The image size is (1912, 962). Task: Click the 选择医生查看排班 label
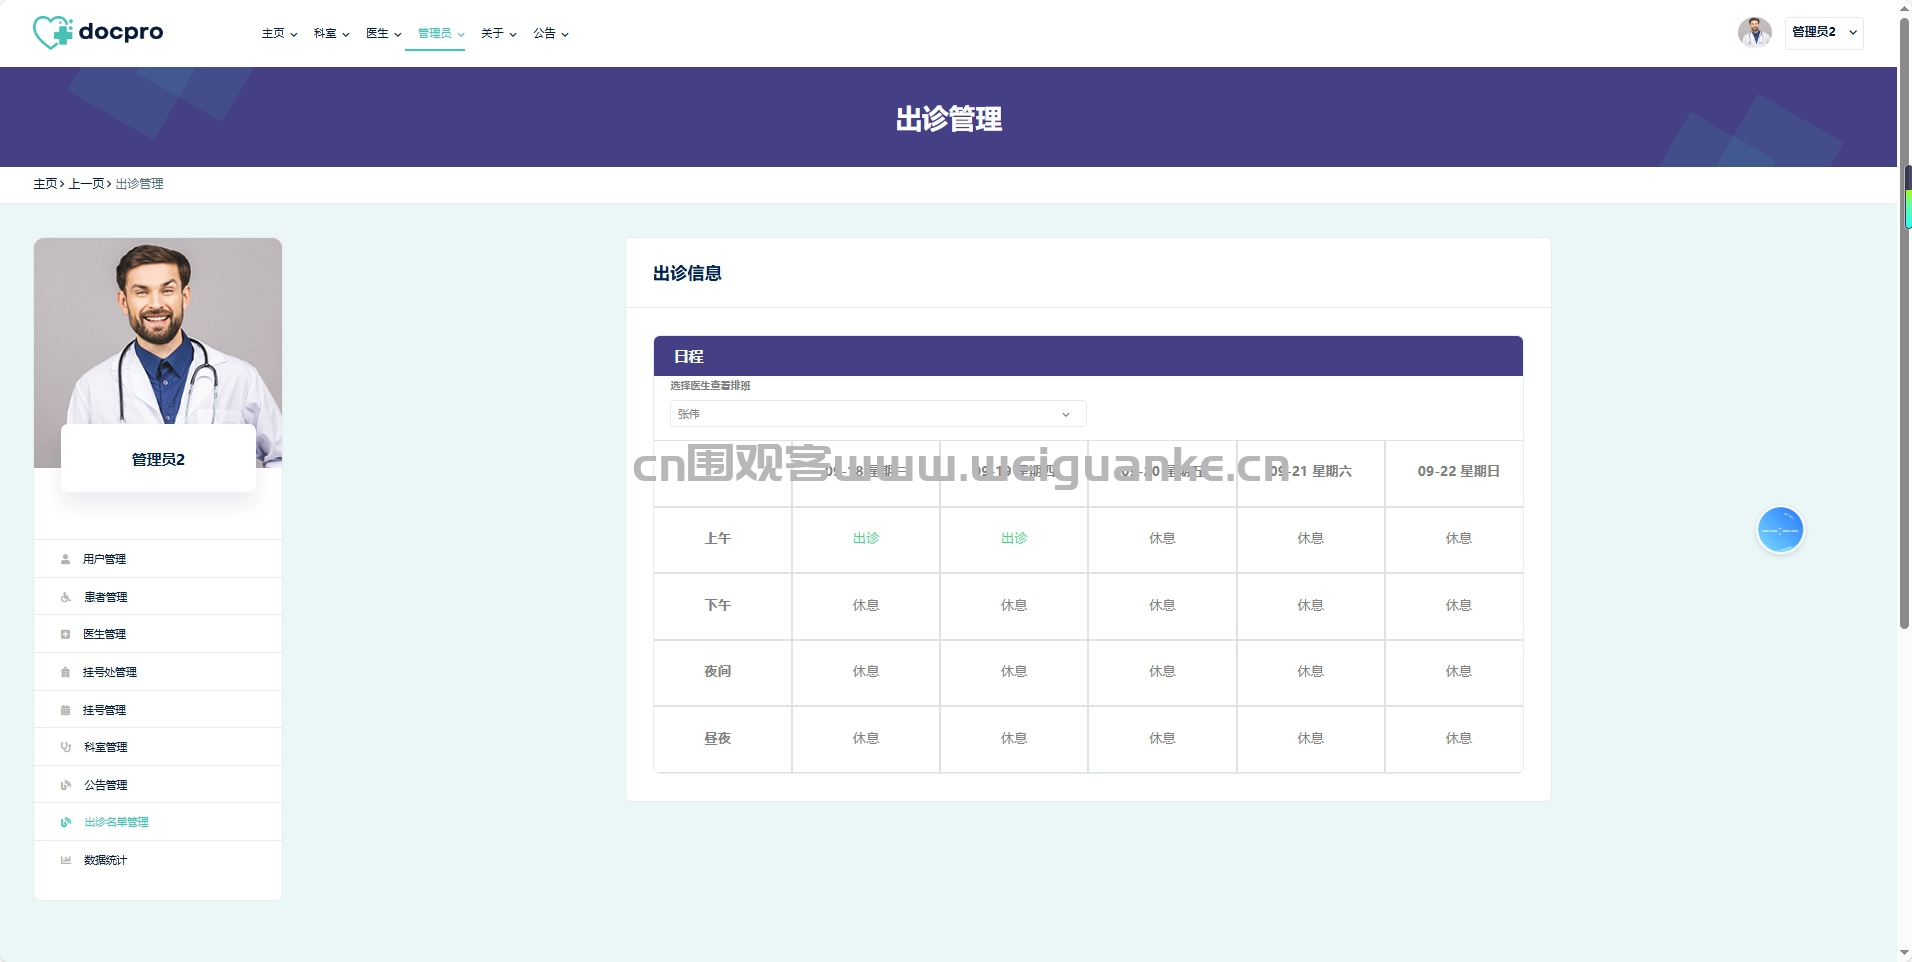tap(710, 386)
